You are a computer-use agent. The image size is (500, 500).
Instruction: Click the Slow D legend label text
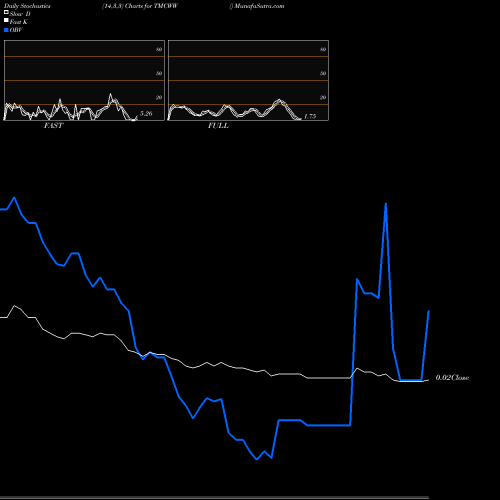click(20, 14)
